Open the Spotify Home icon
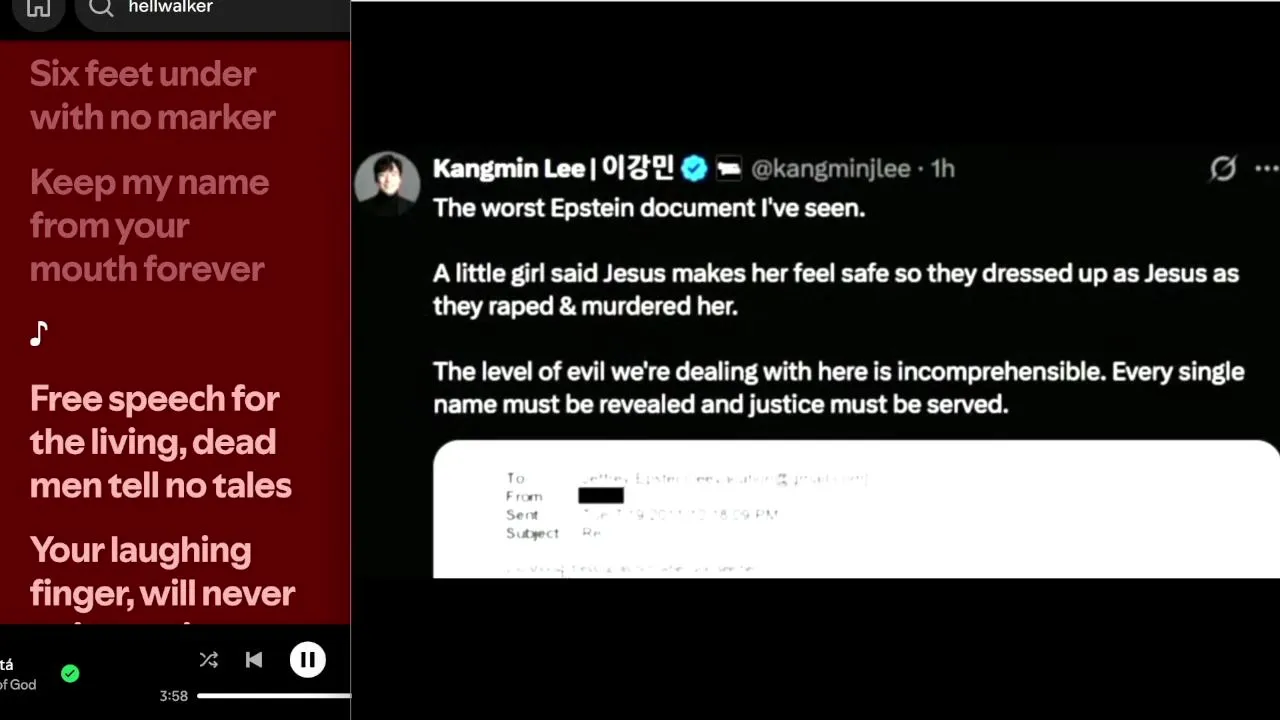The width and height of the screenshot is (1280, 720). tap(38, 9)
